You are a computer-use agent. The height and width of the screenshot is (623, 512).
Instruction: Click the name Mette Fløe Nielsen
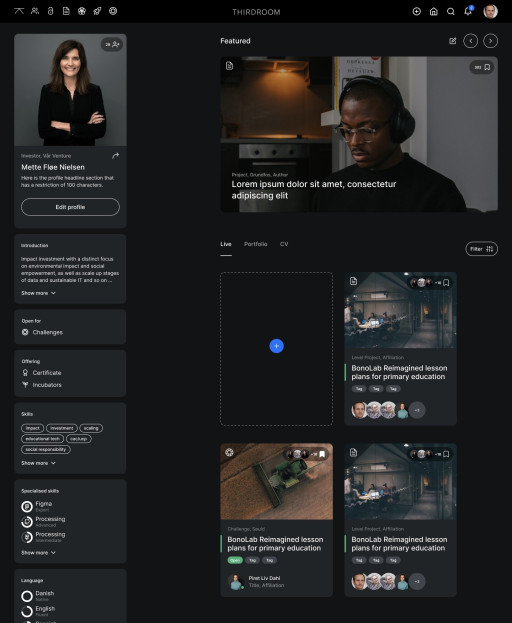coord(53,167)
